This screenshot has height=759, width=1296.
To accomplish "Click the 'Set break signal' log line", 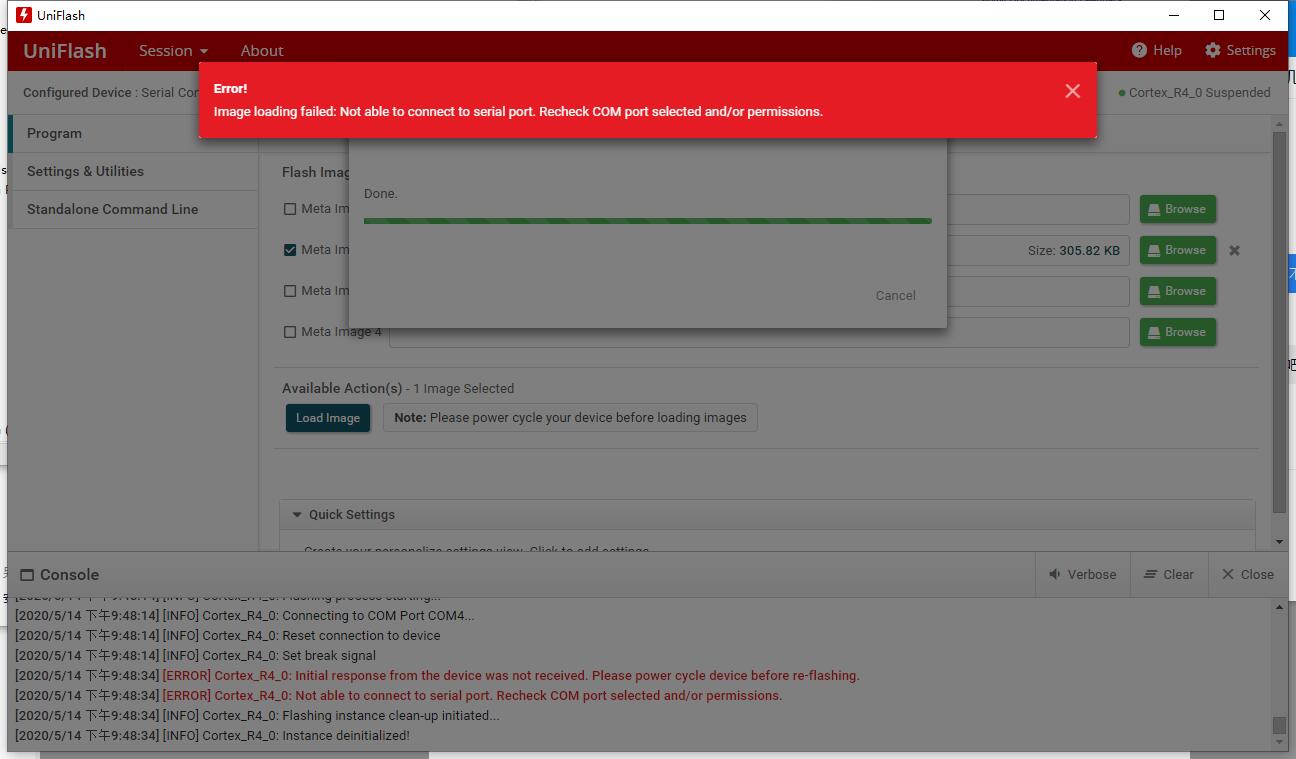I will pos(196,656).
